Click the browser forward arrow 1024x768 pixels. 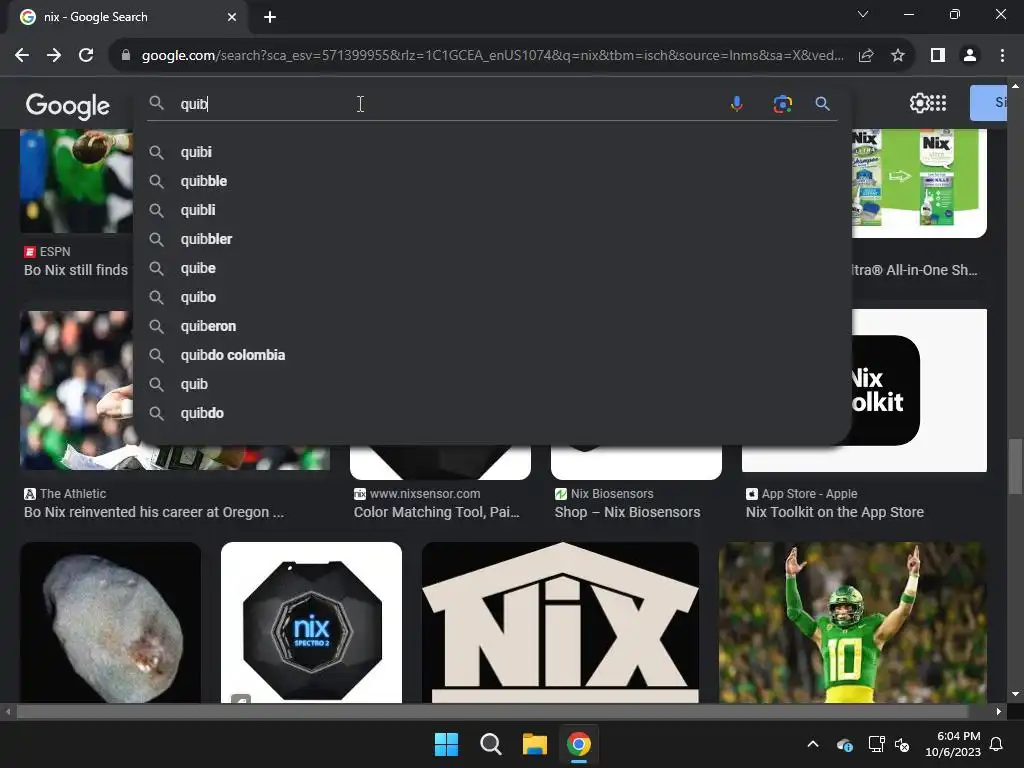pos(54,56)
